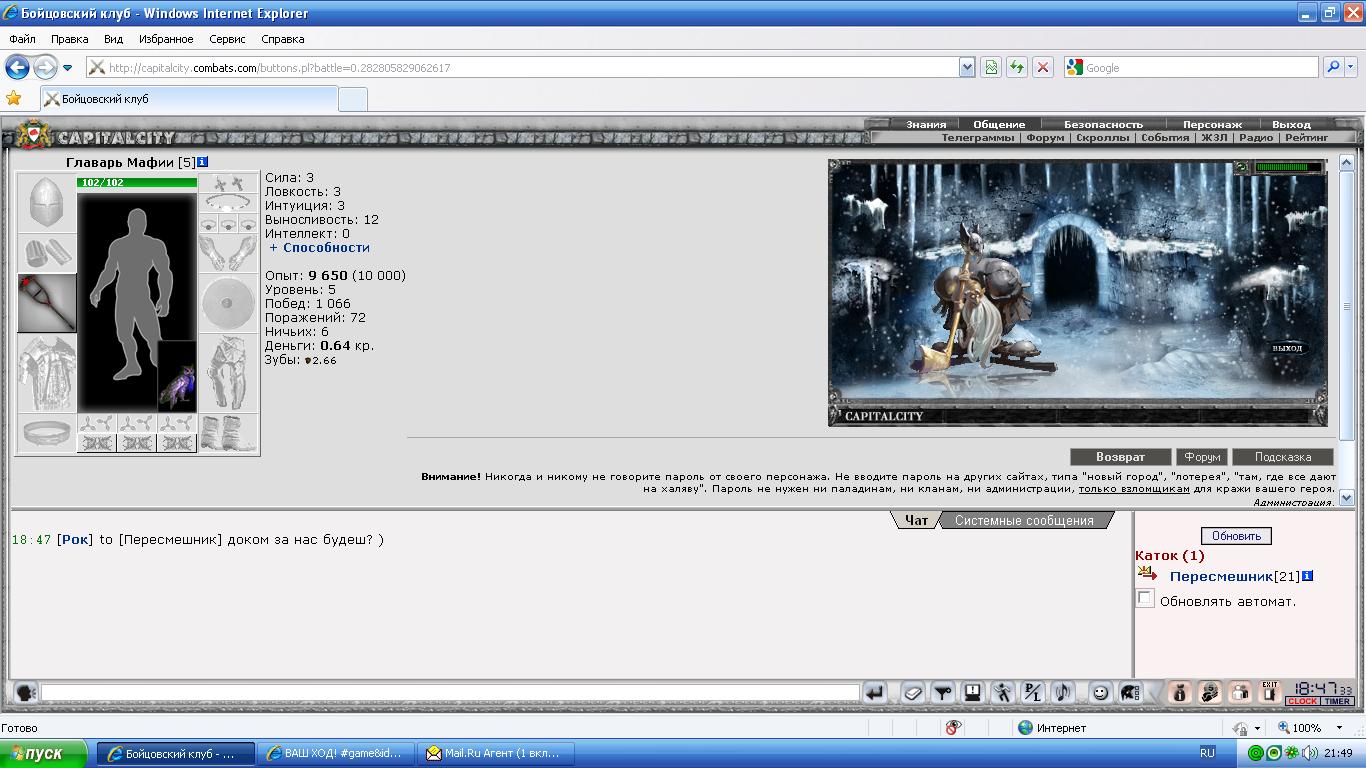
Task: Click the exclamation monitor icon
Action: pyautogui.click(x=973, y=692)
